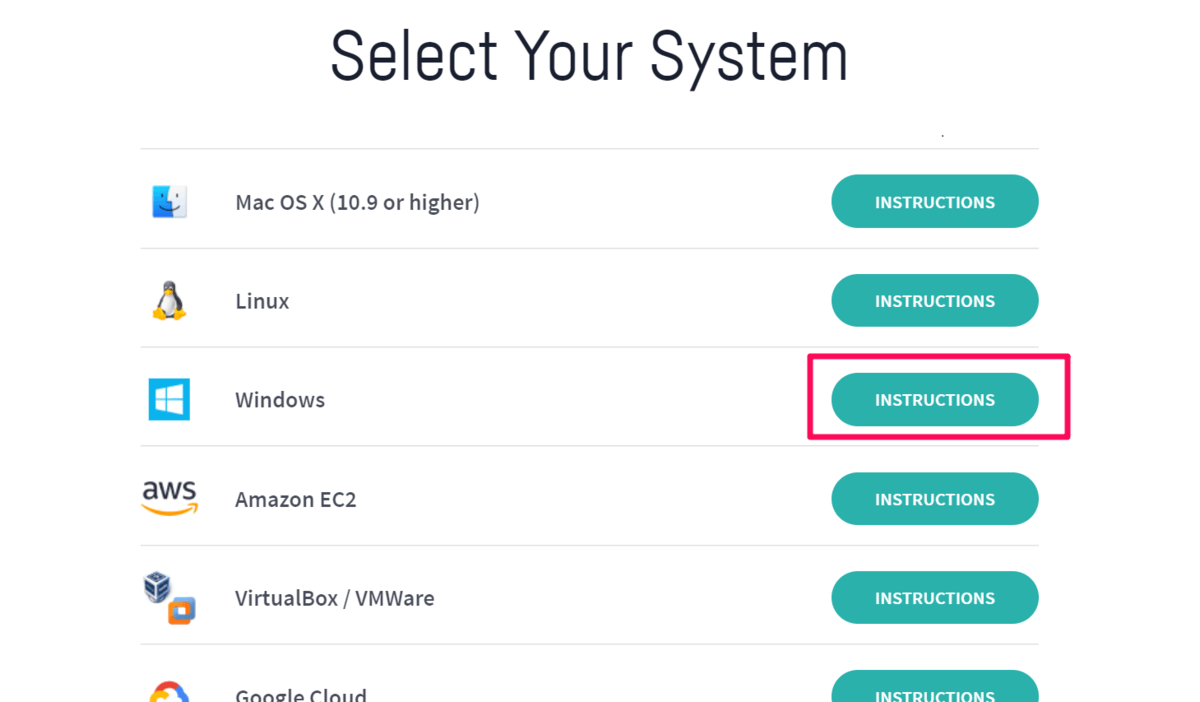
Task: Click the Mac OS X Finder icon
Action: point(169,202)
